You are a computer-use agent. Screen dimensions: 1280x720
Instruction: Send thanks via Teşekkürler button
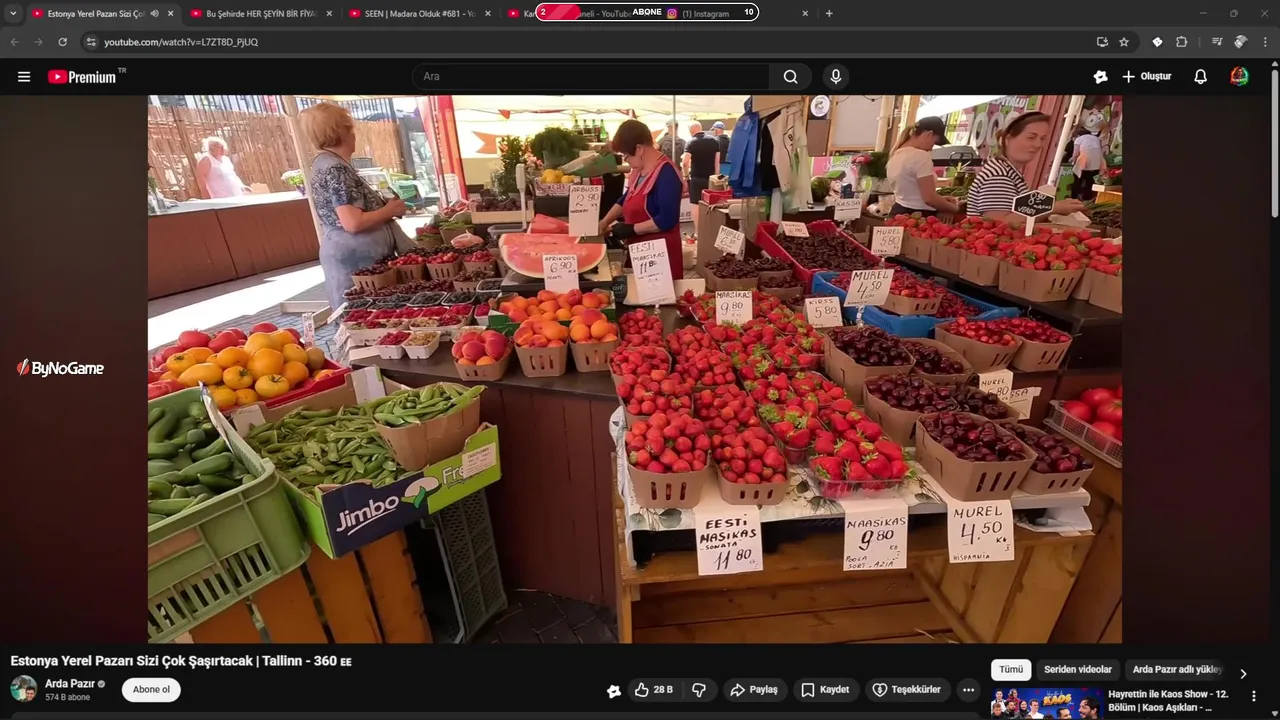click(x=906, y=690)
